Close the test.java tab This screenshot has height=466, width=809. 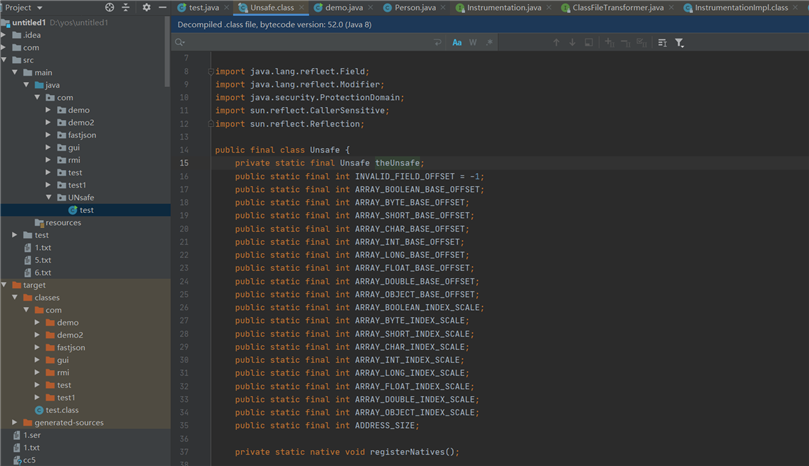pyautogui.click(x=226, y=7)
